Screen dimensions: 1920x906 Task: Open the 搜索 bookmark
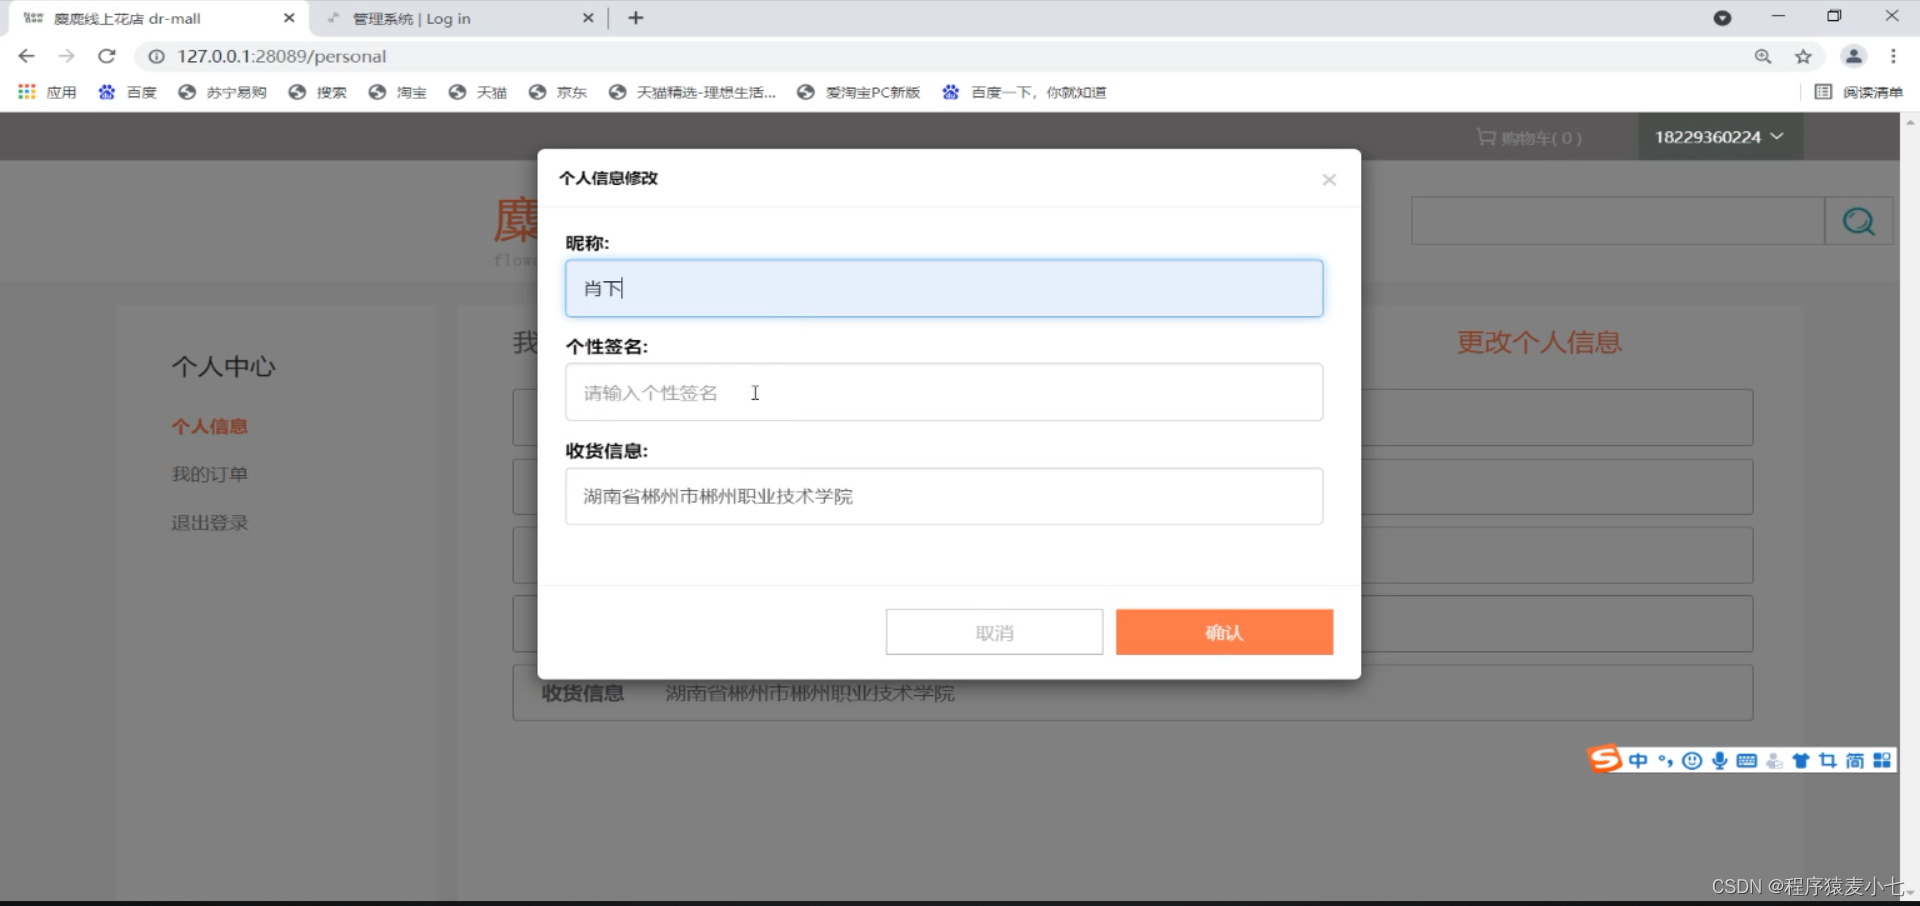pyautogui.click(x=317, y=92)
